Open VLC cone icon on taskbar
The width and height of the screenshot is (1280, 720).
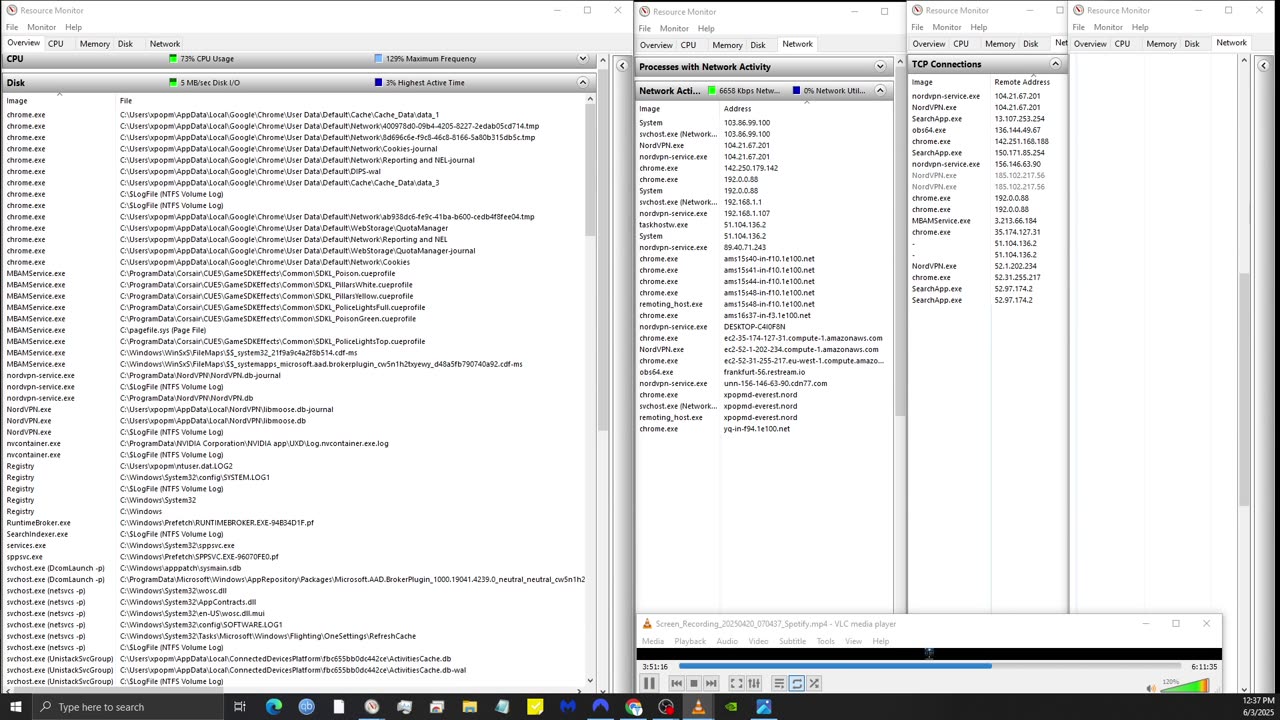click(698, 707)
